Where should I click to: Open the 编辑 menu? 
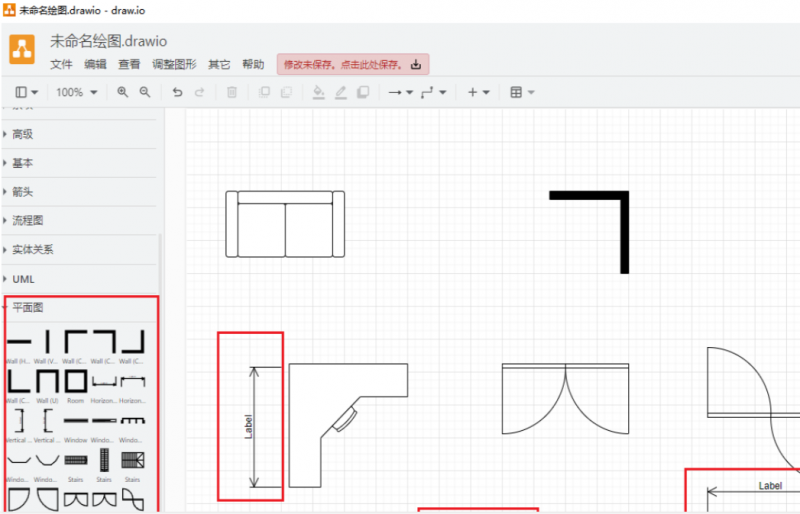(95, 64)
